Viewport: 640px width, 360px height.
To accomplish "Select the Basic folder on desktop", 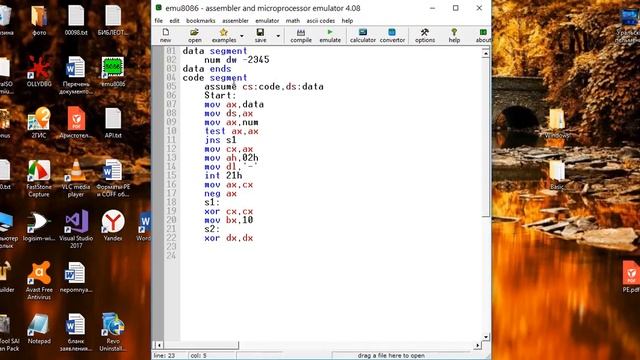I will click(557, 175).
